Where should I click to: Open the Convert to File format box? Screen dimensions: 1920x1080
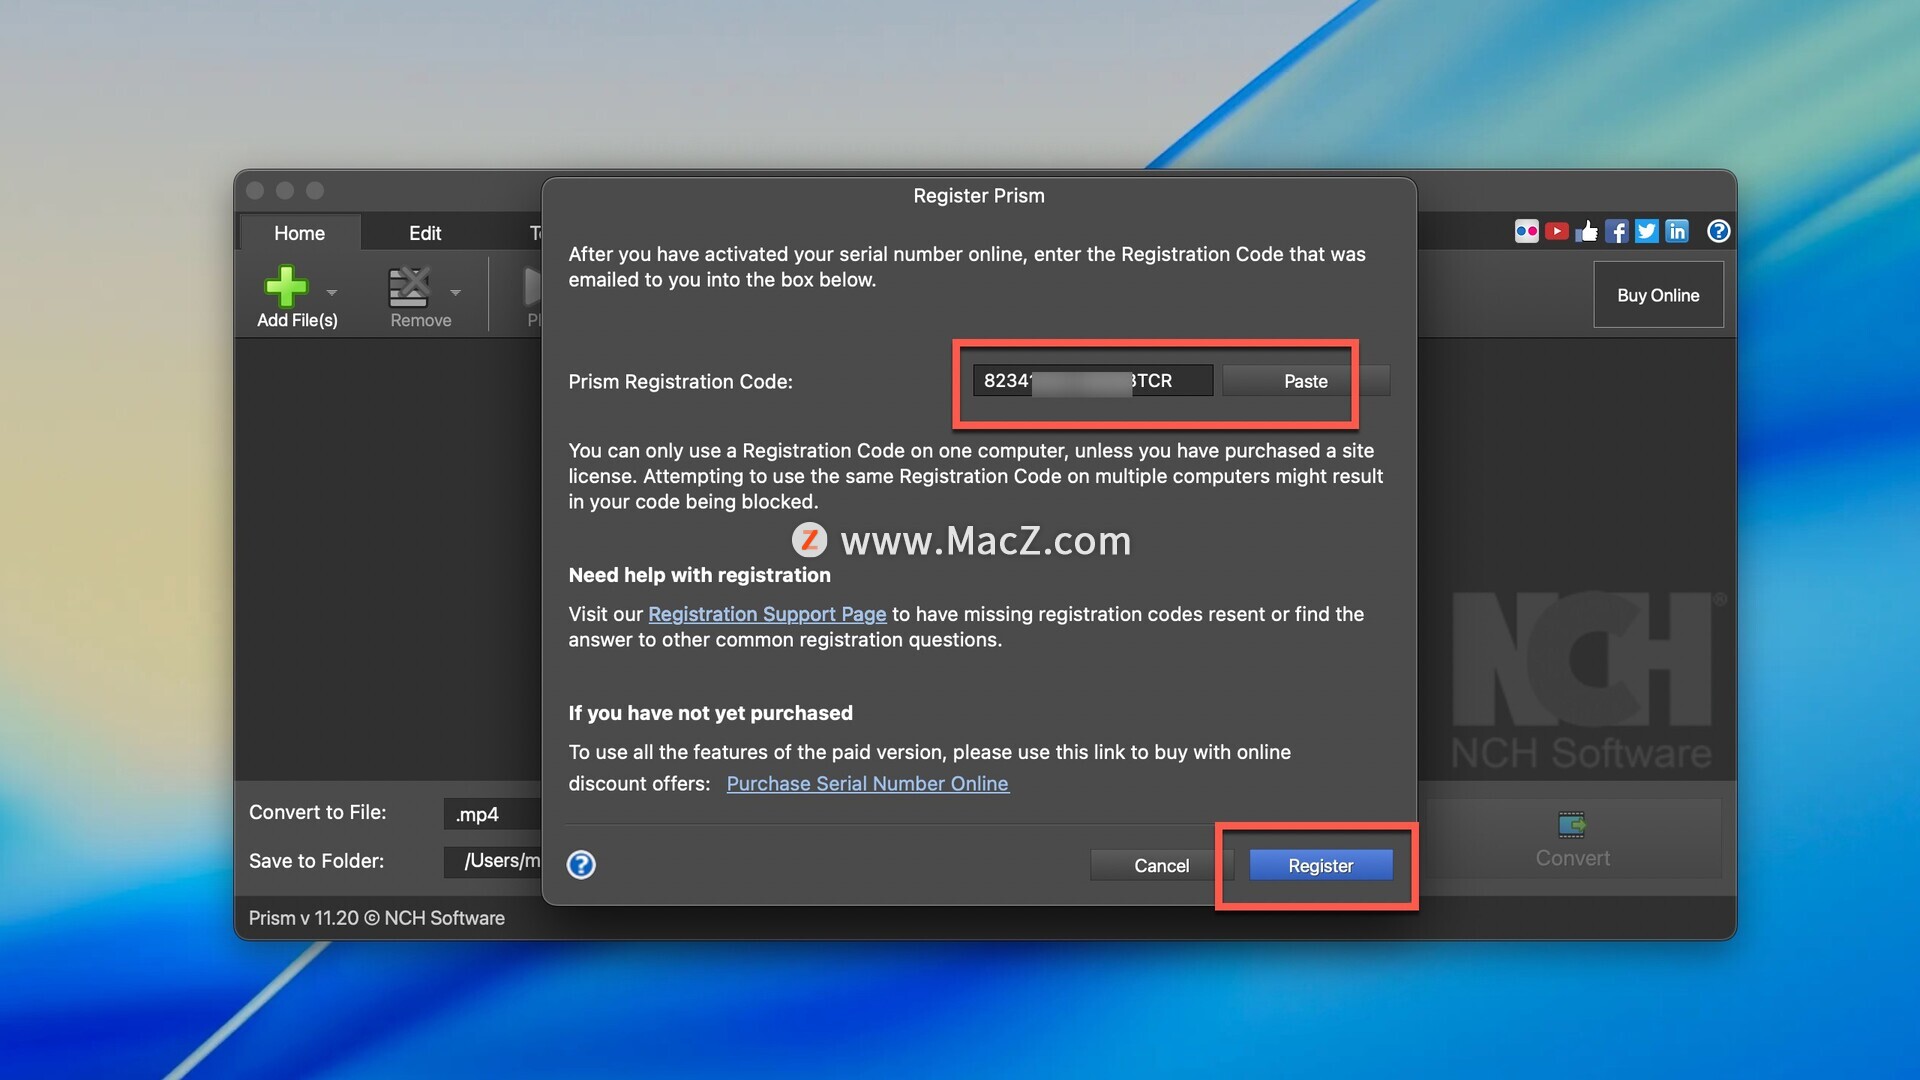click(x=492, y=814)
